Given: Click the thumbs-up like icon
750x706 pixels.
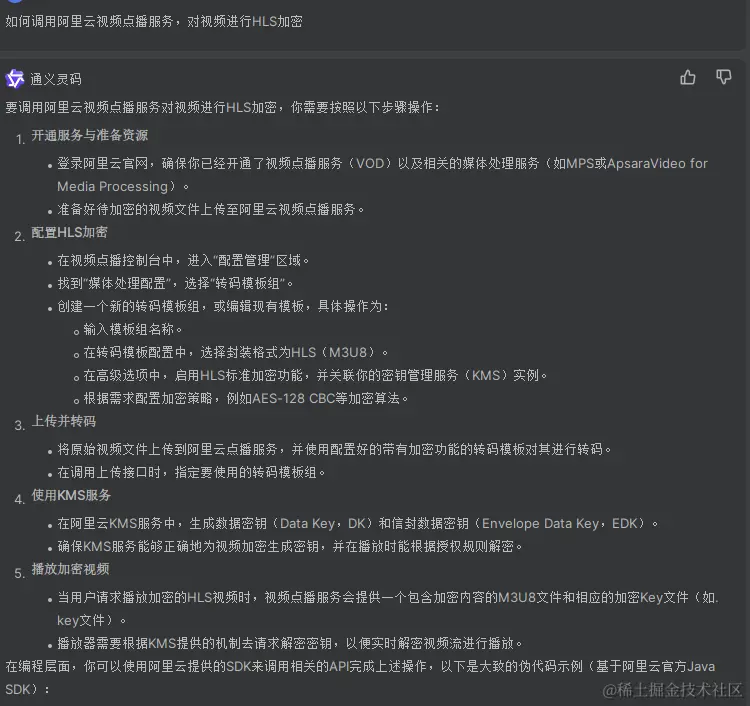Looking at the screenshot, I should 688,77.
